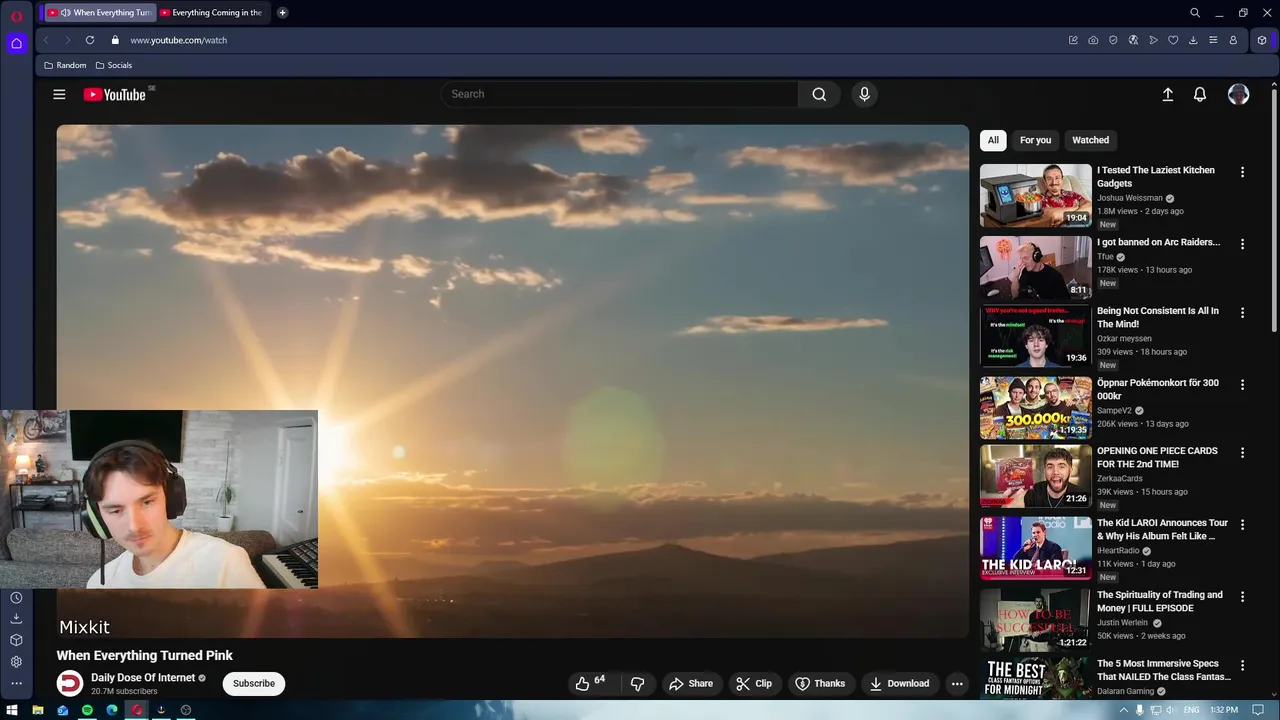Open Opera sidebar history clock
The height and width of the screenshot is (720, 1280).
point(16,598)
